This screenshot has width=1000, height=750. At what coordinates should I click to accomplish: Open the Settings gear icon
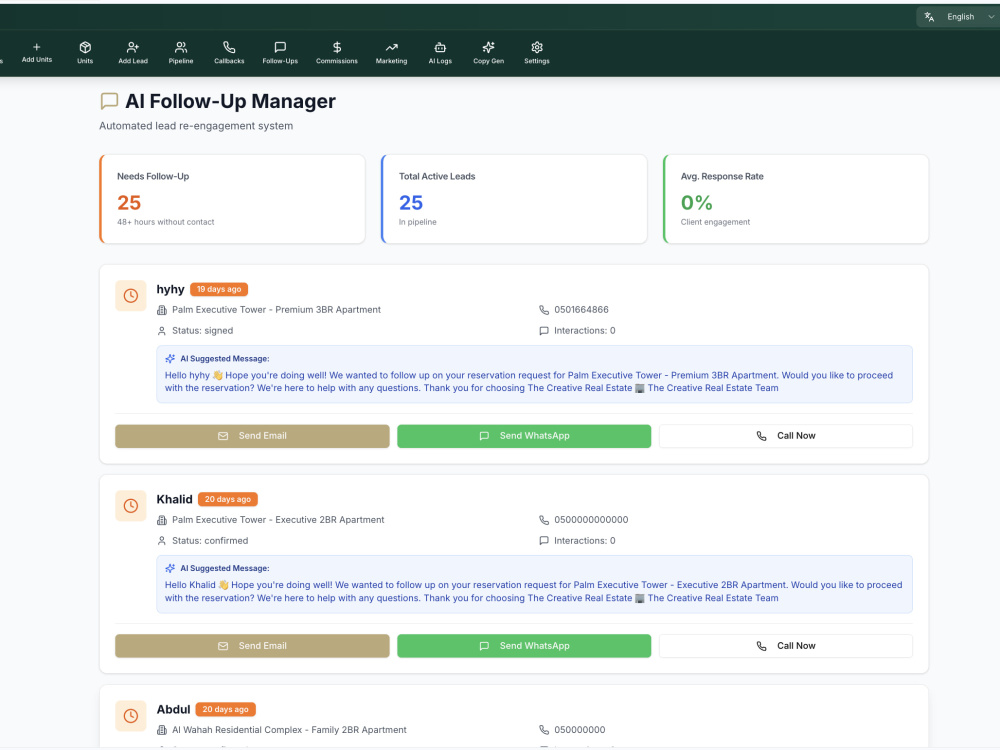[537, 47]
